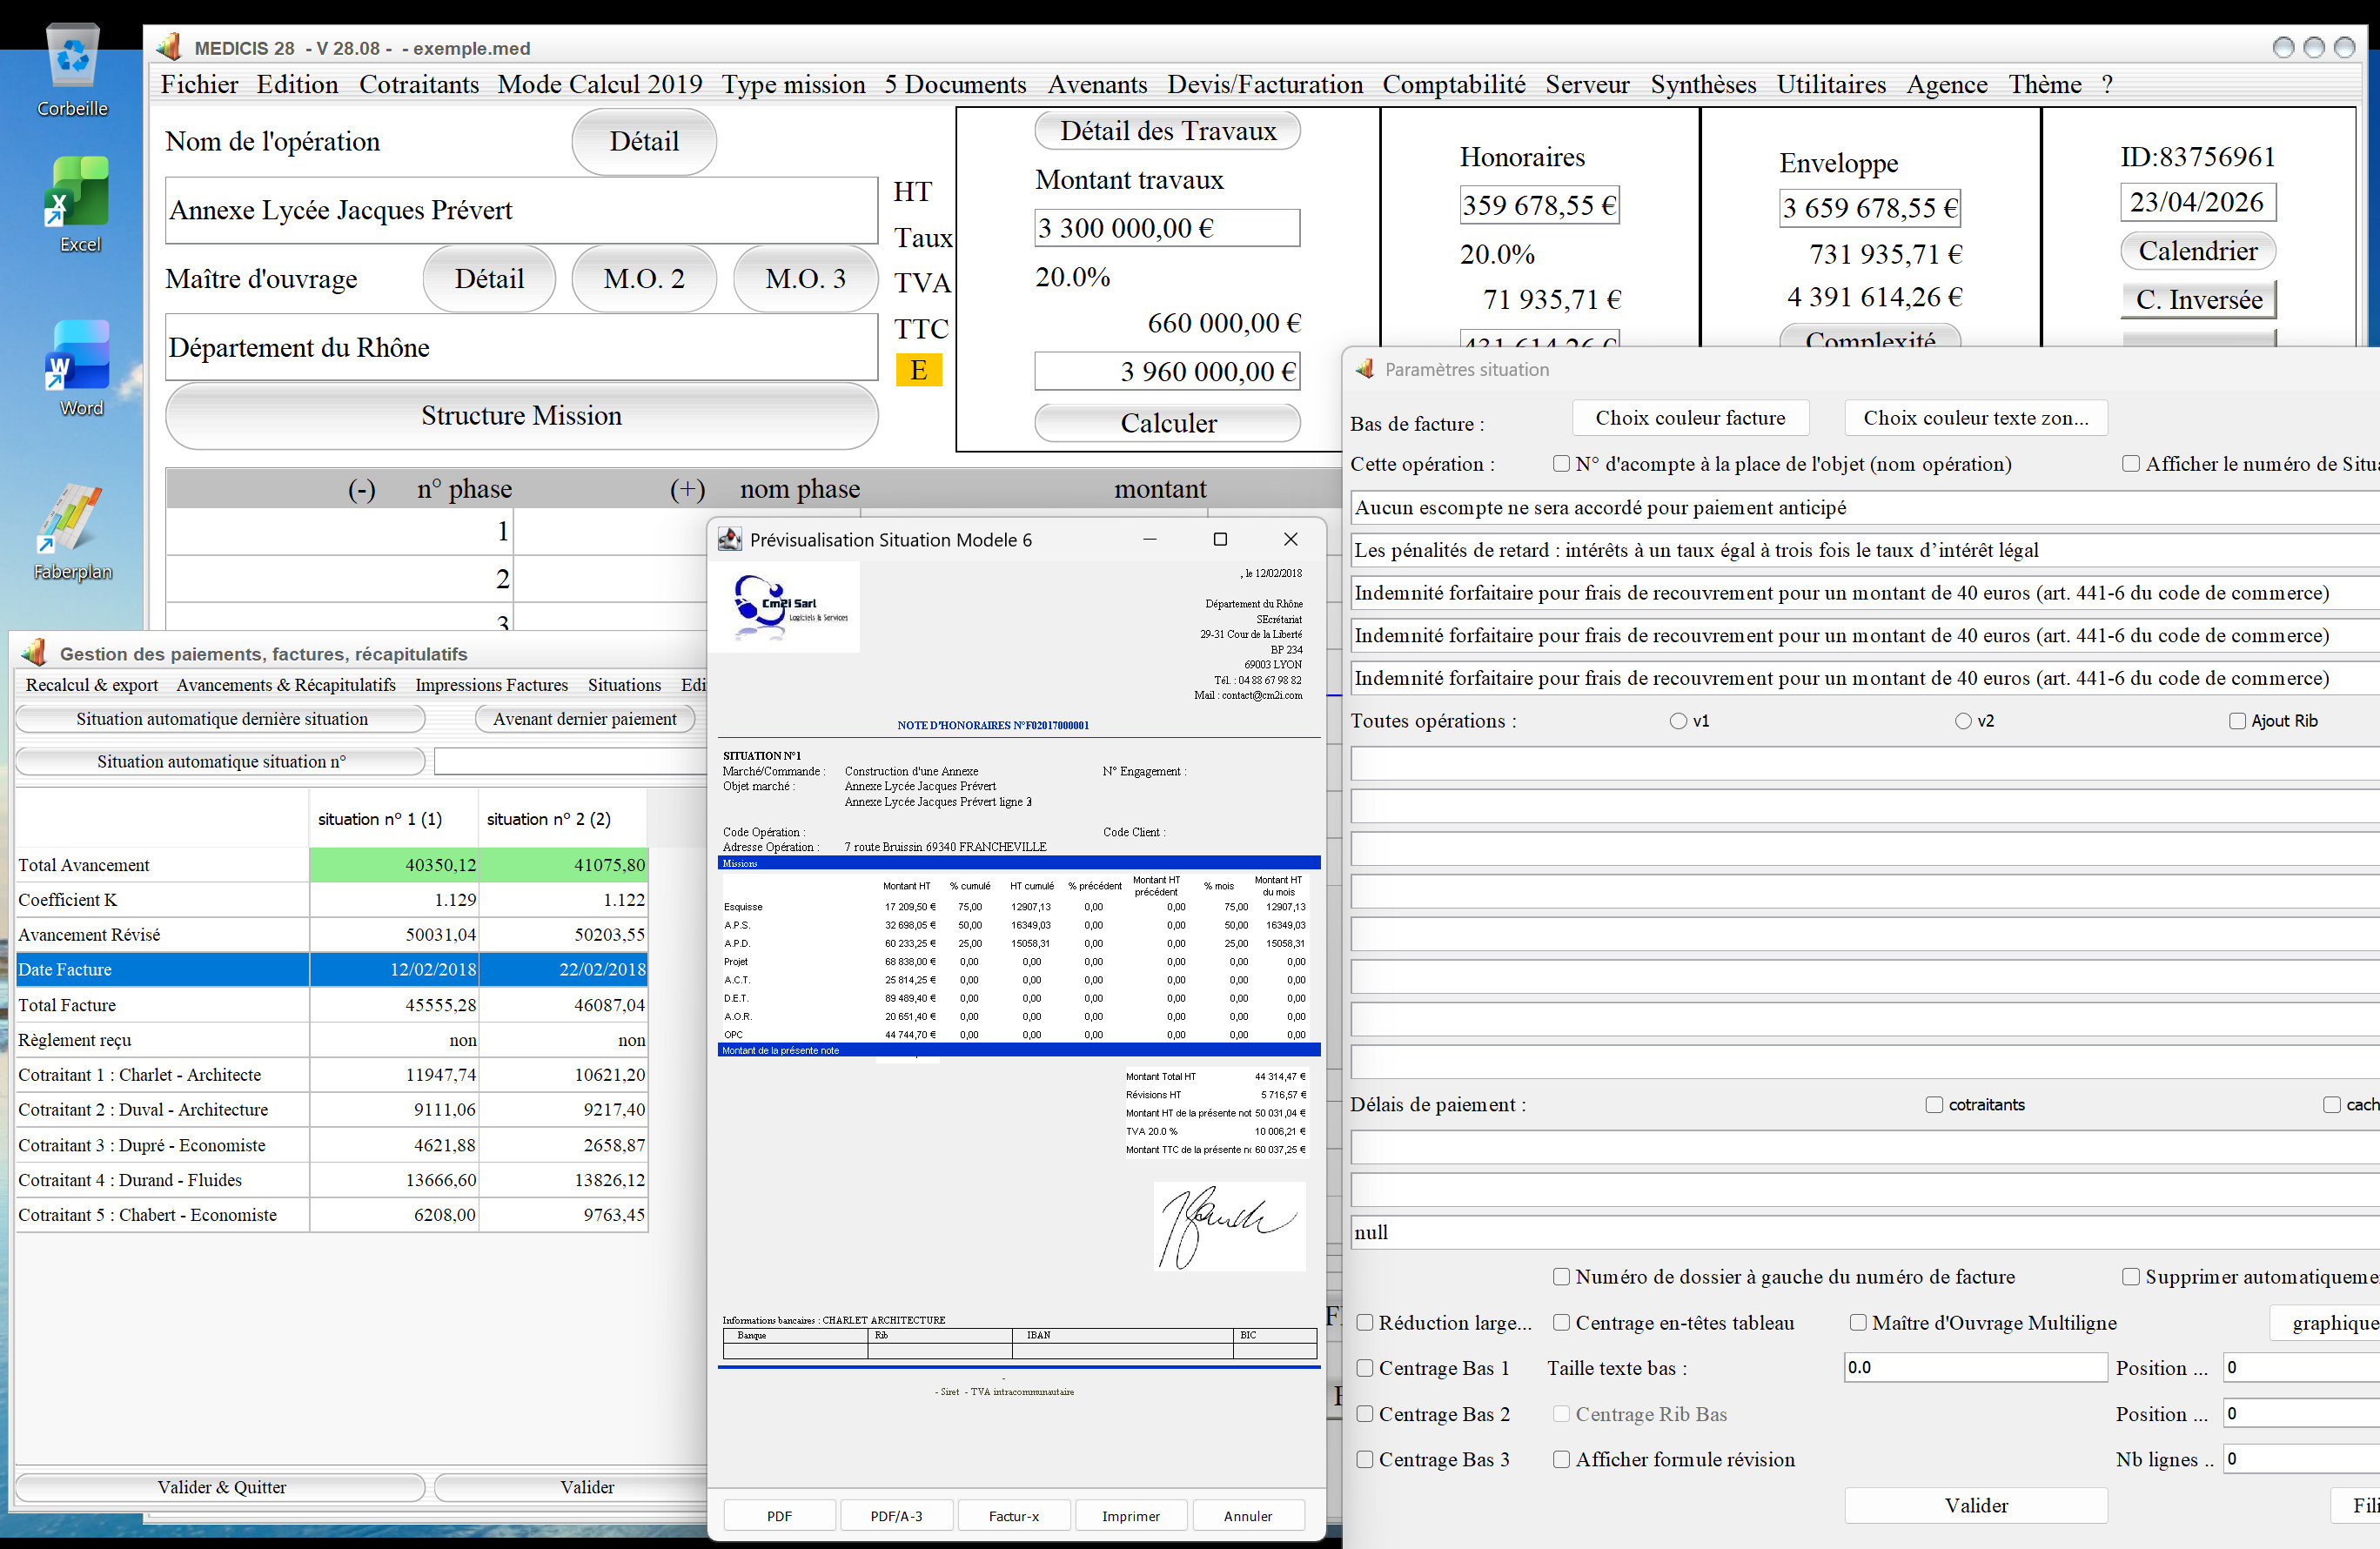This screenshot has width=2380, height=1549.
Task: Toggle Afficher formule révision checkbox
Action: 1560,1459
